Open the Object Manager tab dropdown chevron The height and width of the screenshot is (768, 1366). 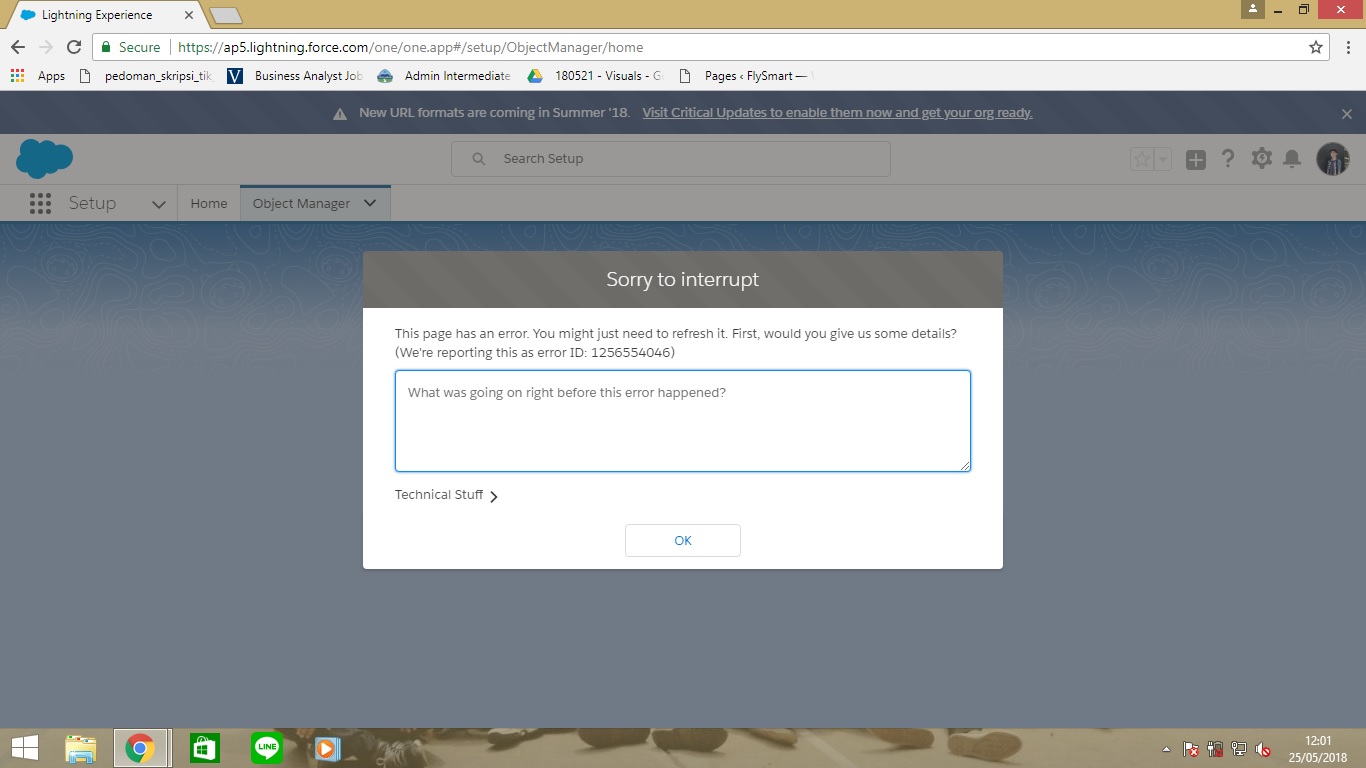coord(370,203)
